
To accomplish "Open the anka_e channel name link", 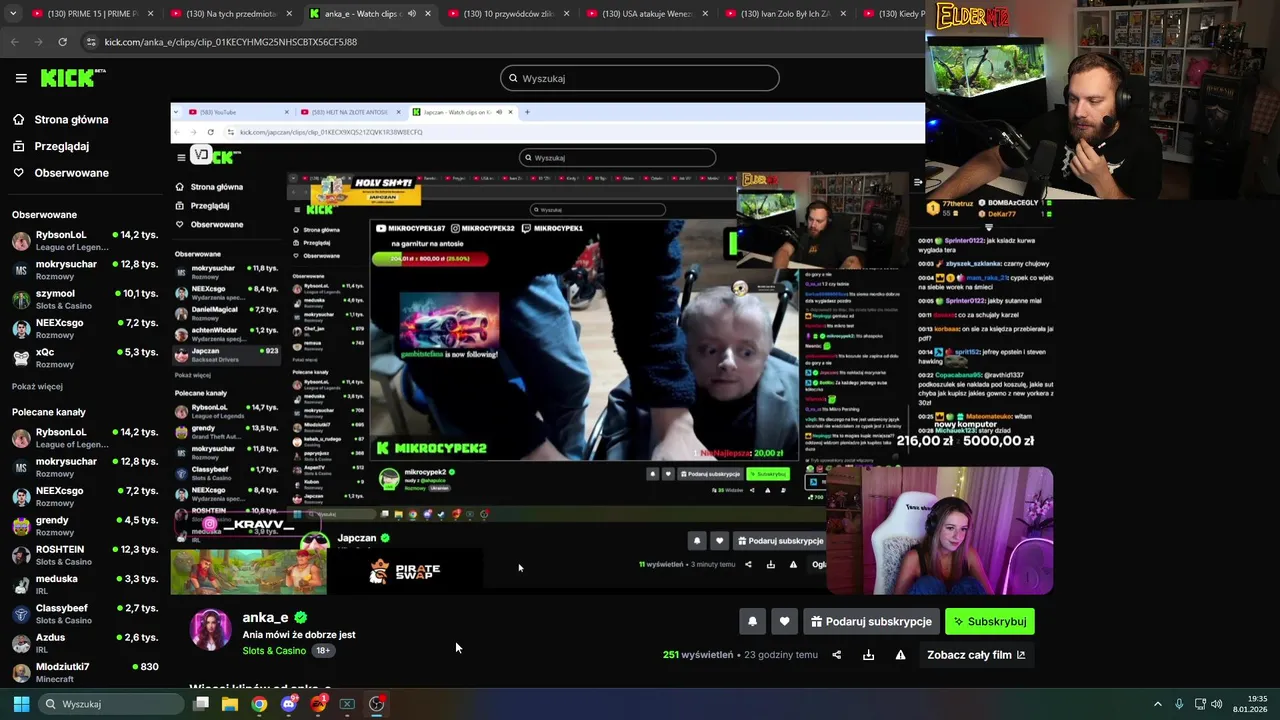I will (265, 618).
